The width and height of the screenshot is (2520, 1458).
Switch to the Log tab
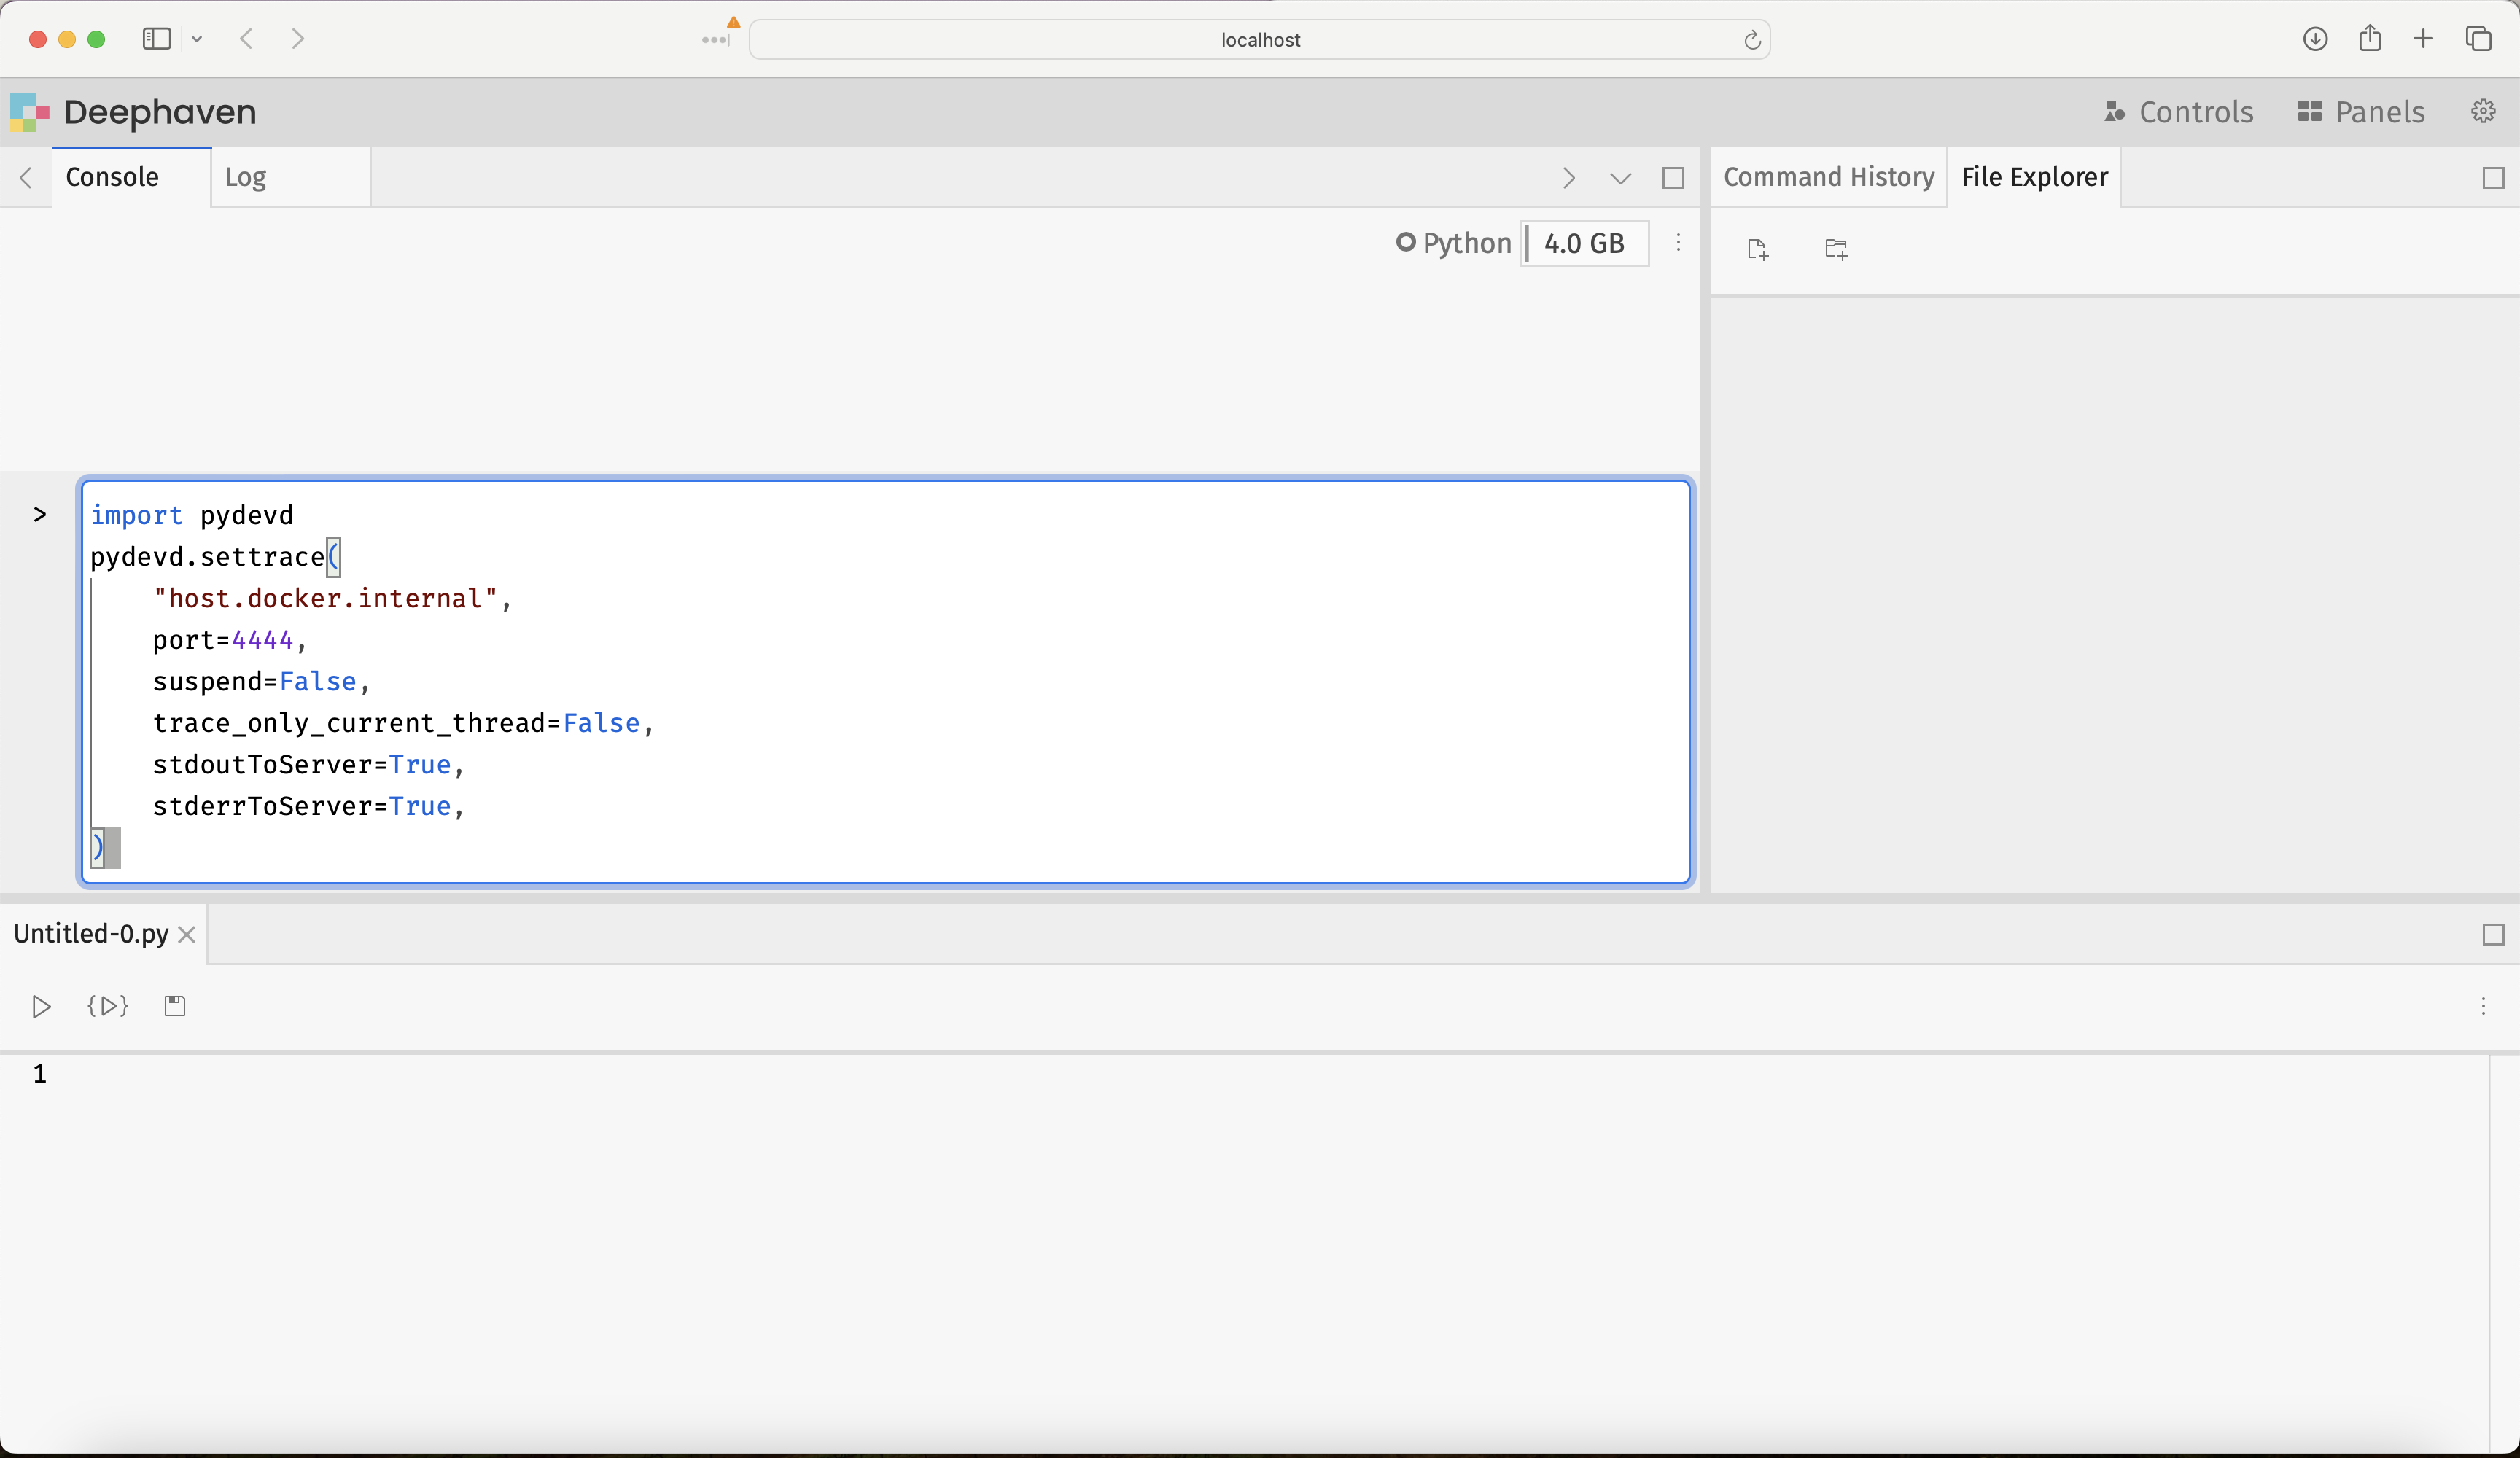point(246,178)
